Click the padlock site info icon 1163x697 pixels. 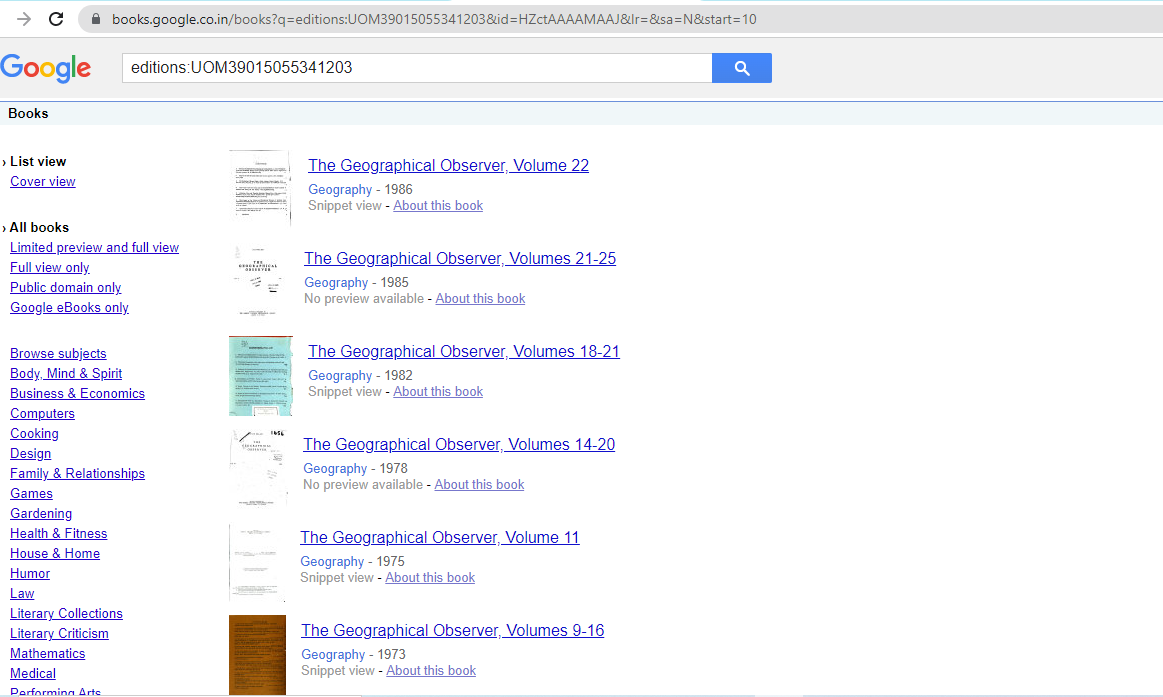pyautogui.click(x=96, y=19)
